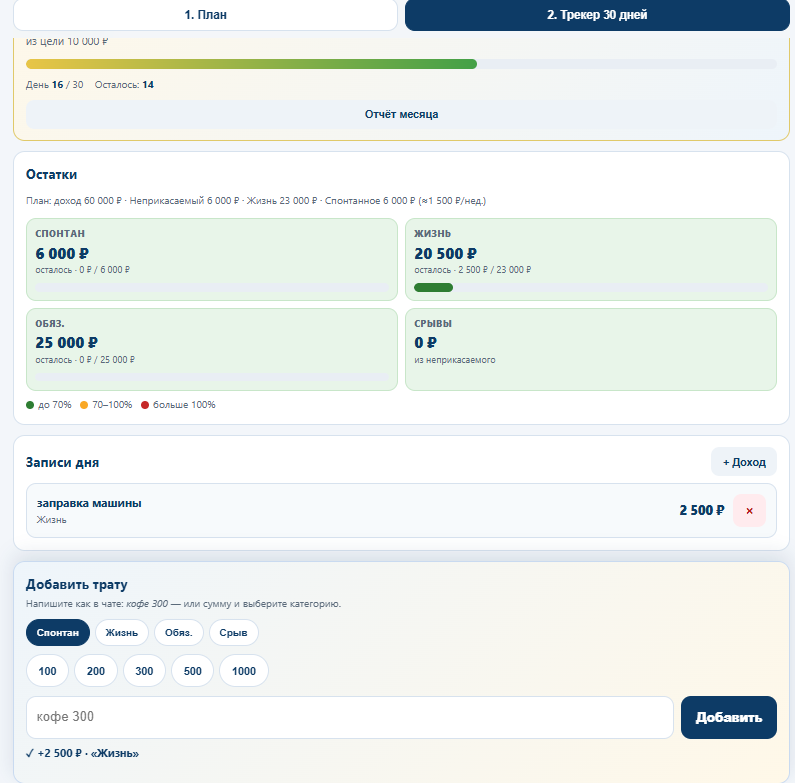Pick the 1000 quick amount
Viewport: 795px width, 783px height.
click(244, 671)
